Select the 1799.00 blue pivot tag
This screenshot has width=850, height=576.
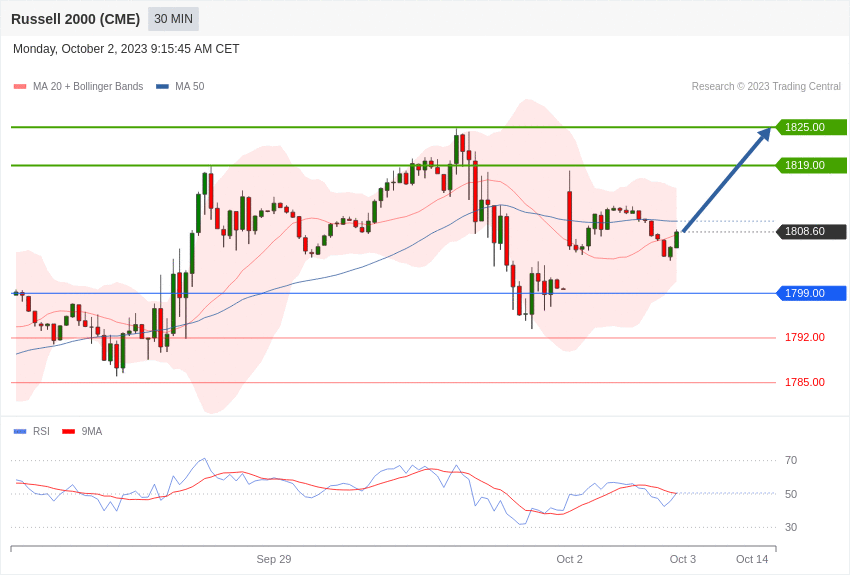811,293
